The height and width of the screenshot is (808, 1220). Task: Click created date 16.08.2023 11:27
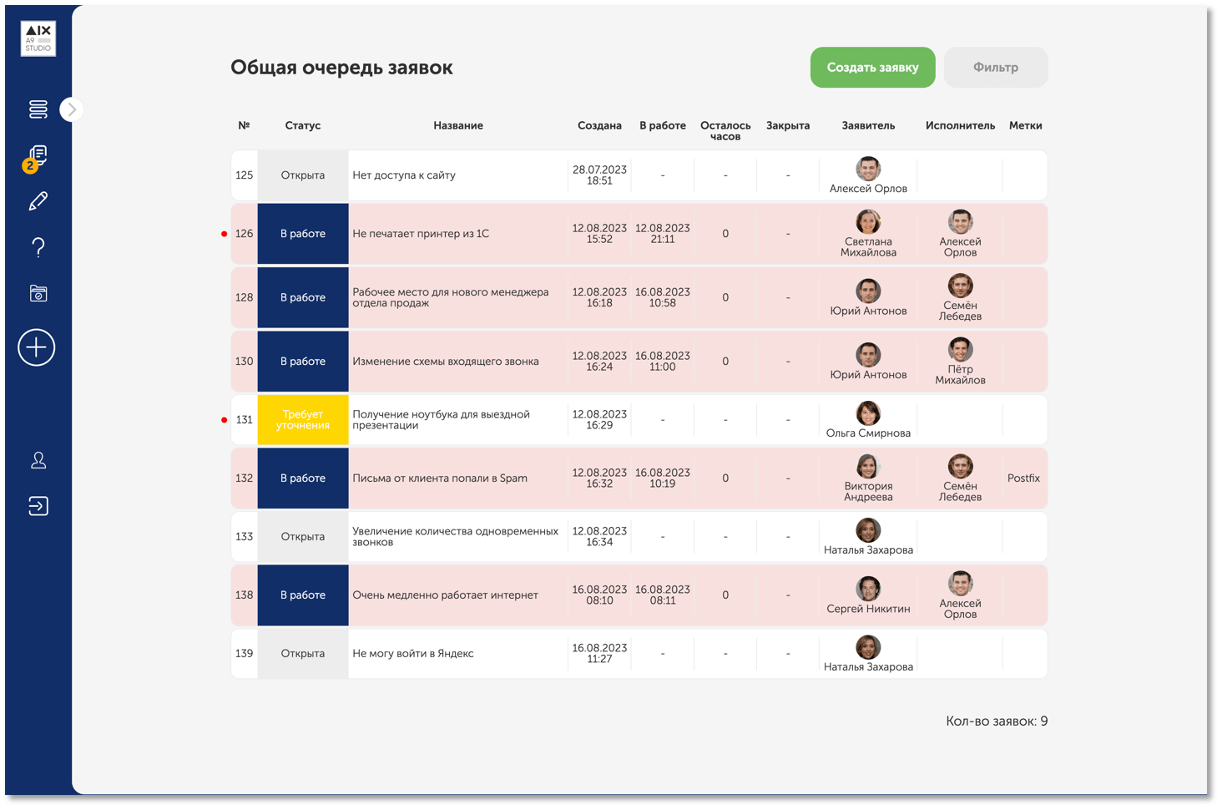tap(600, 654)
